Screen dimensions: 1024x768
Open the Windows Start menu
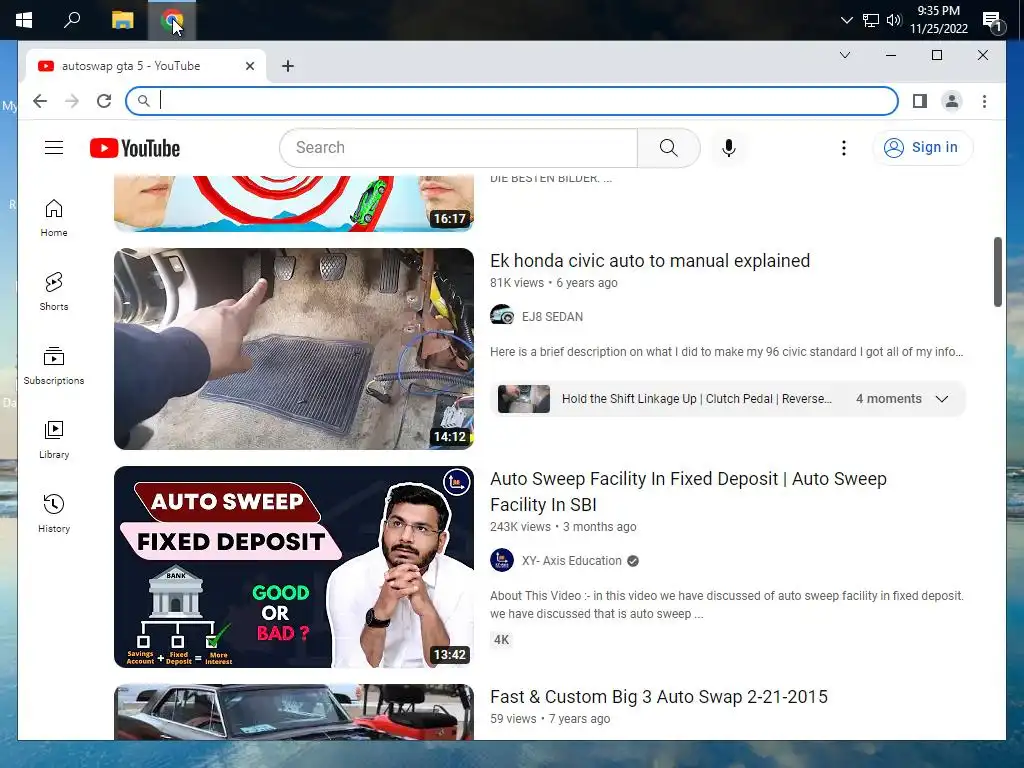click(x=24, y=20)
